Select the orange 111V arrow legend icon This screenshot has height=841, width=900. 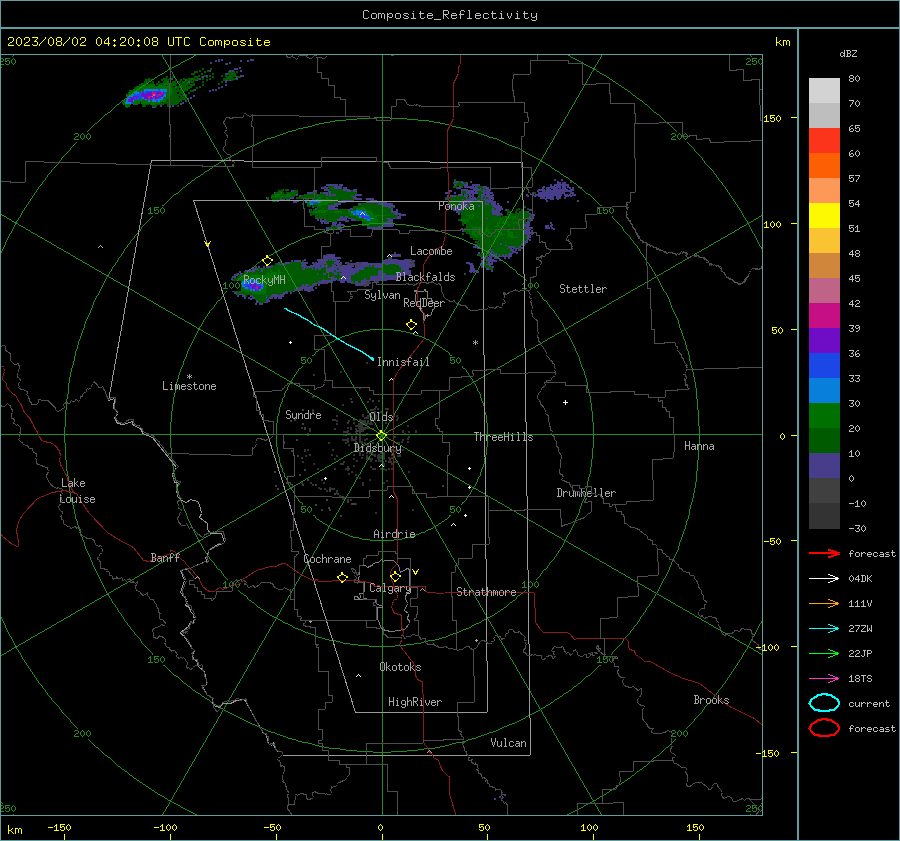(x=824, y=603)
